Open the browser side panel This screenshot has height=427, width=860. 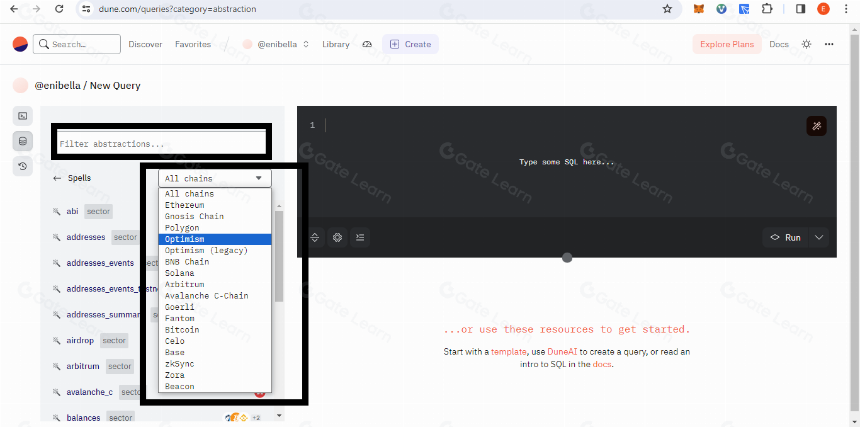pyautogui.click(x=800, y=9)
